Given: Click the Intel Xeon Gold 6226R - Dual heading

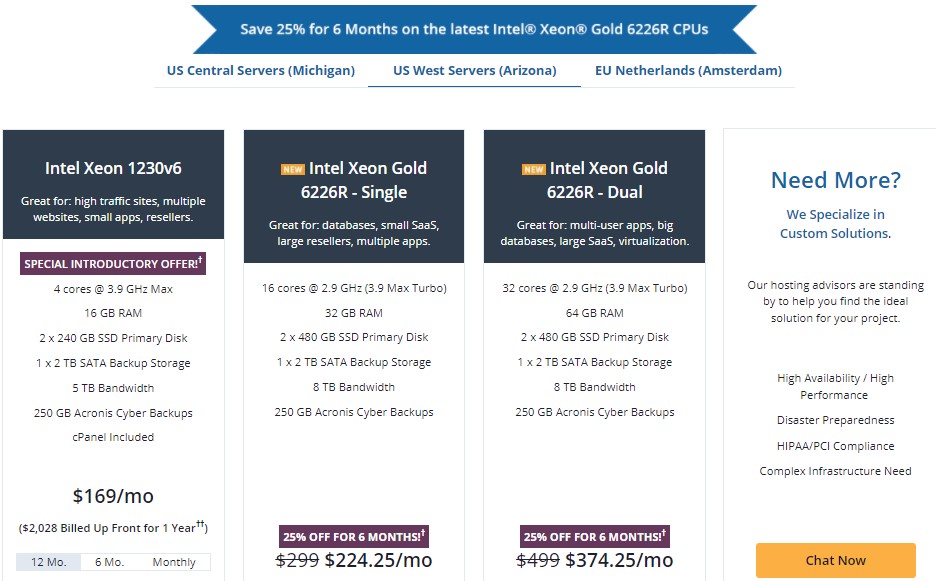Looking at the screenshot, I should point(608,180).
